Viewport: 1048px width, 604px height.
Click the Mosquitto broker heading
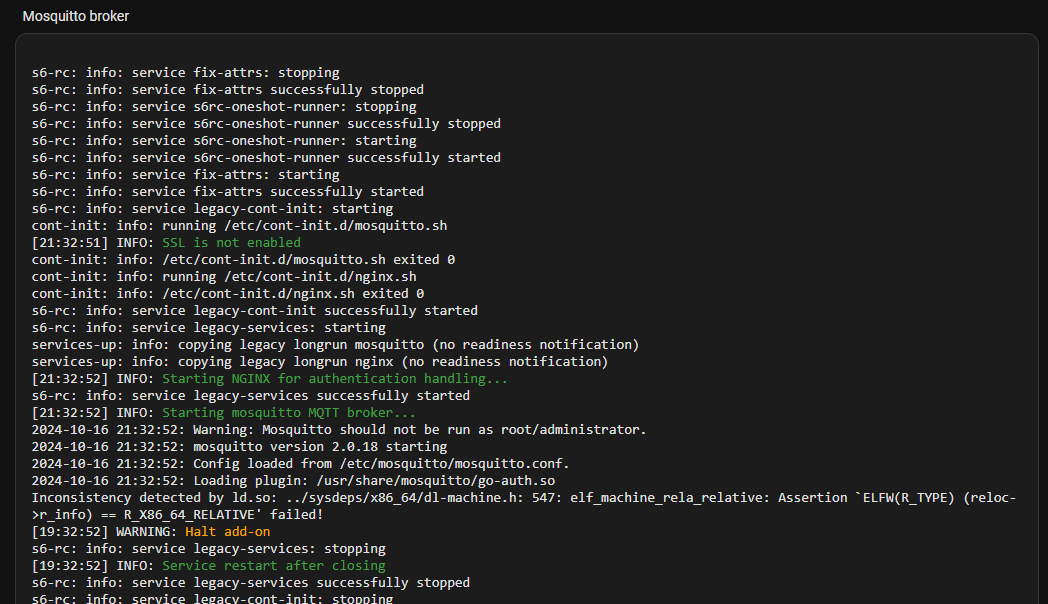click(x=76, y=16)
